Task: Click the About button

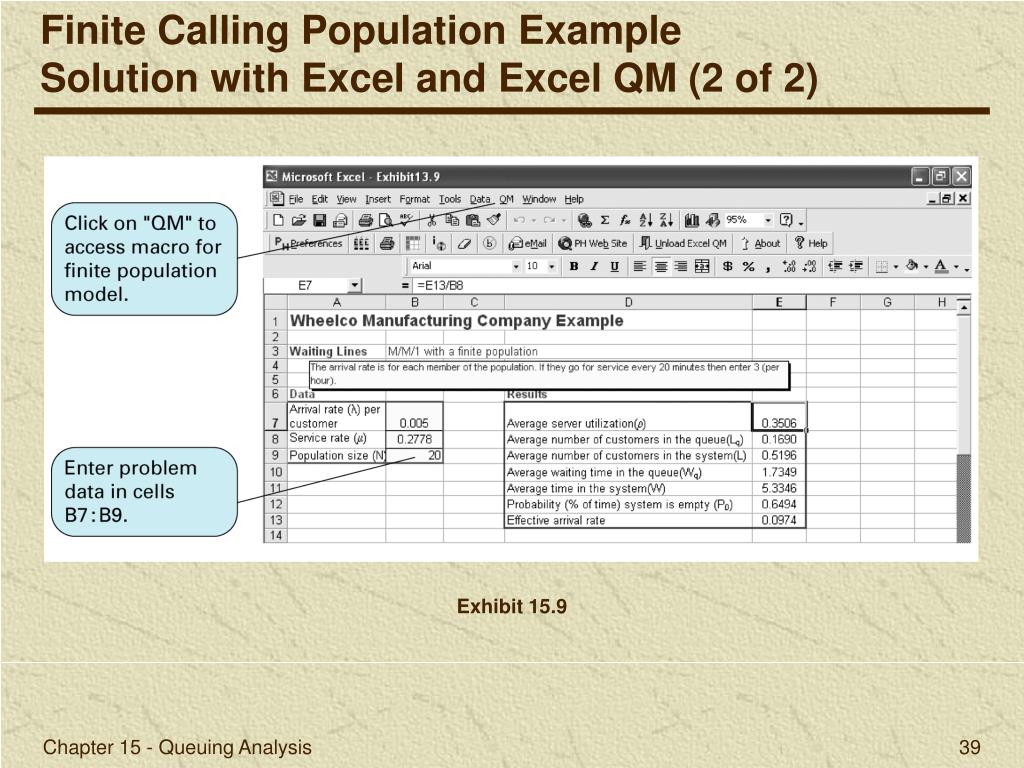Action: (761, 244)
